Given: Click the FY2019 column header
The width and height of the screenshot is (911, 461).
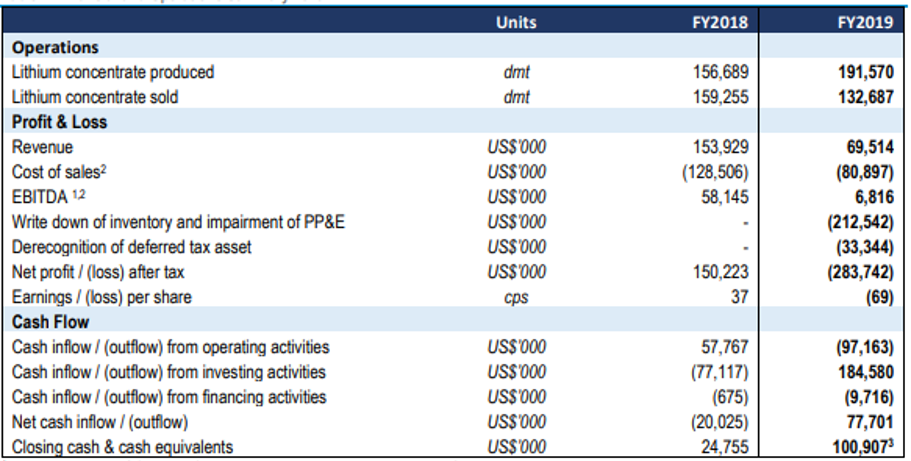Looking at the screenshot, I should tap(865, 22).
